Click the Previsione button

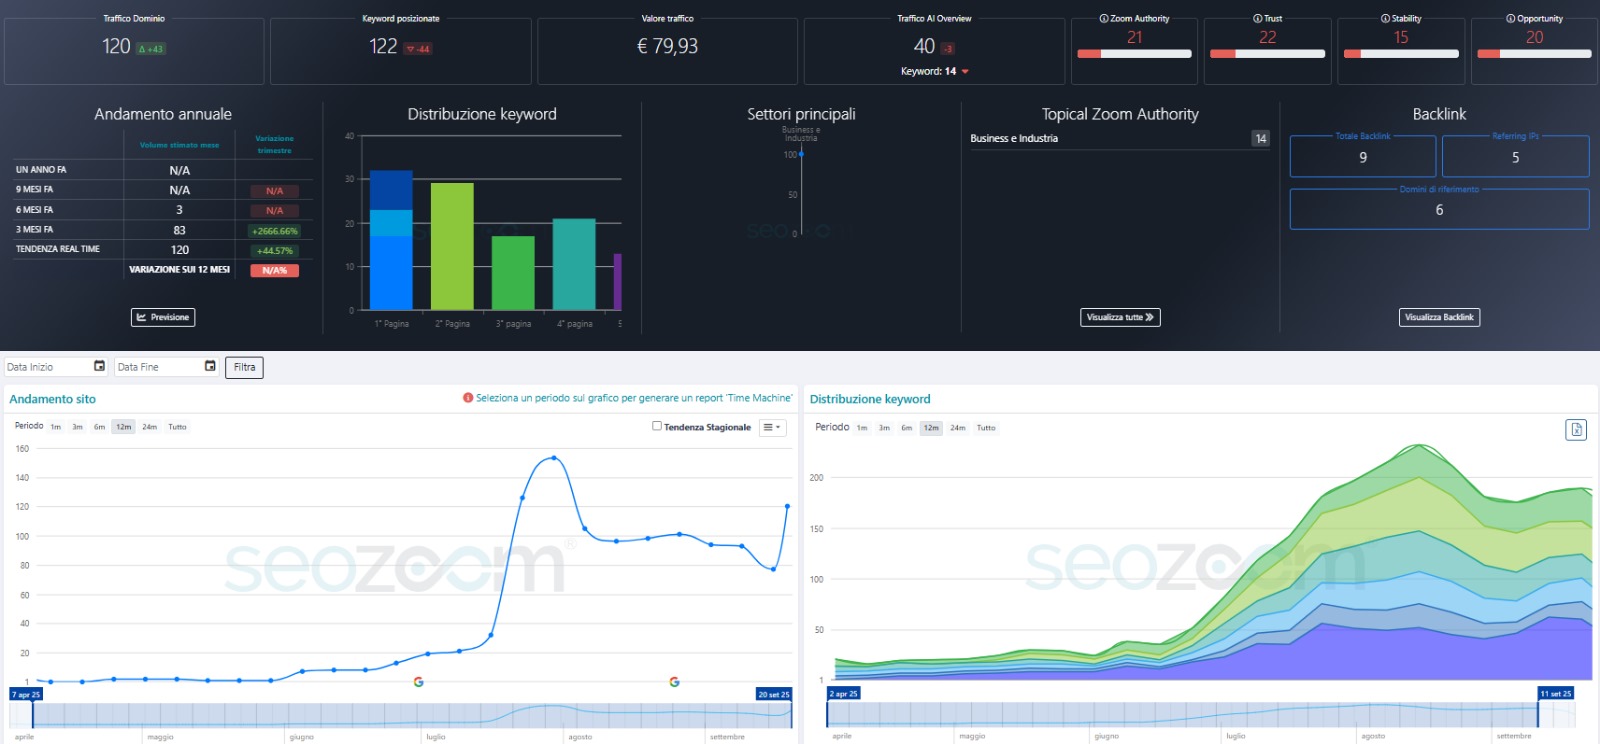[163, 317]
